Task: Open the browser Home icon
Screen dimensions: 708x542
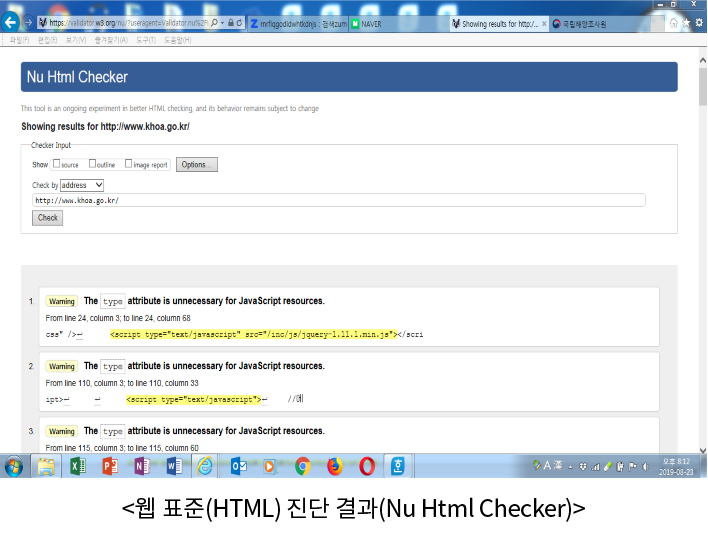Action: [673, 23]
